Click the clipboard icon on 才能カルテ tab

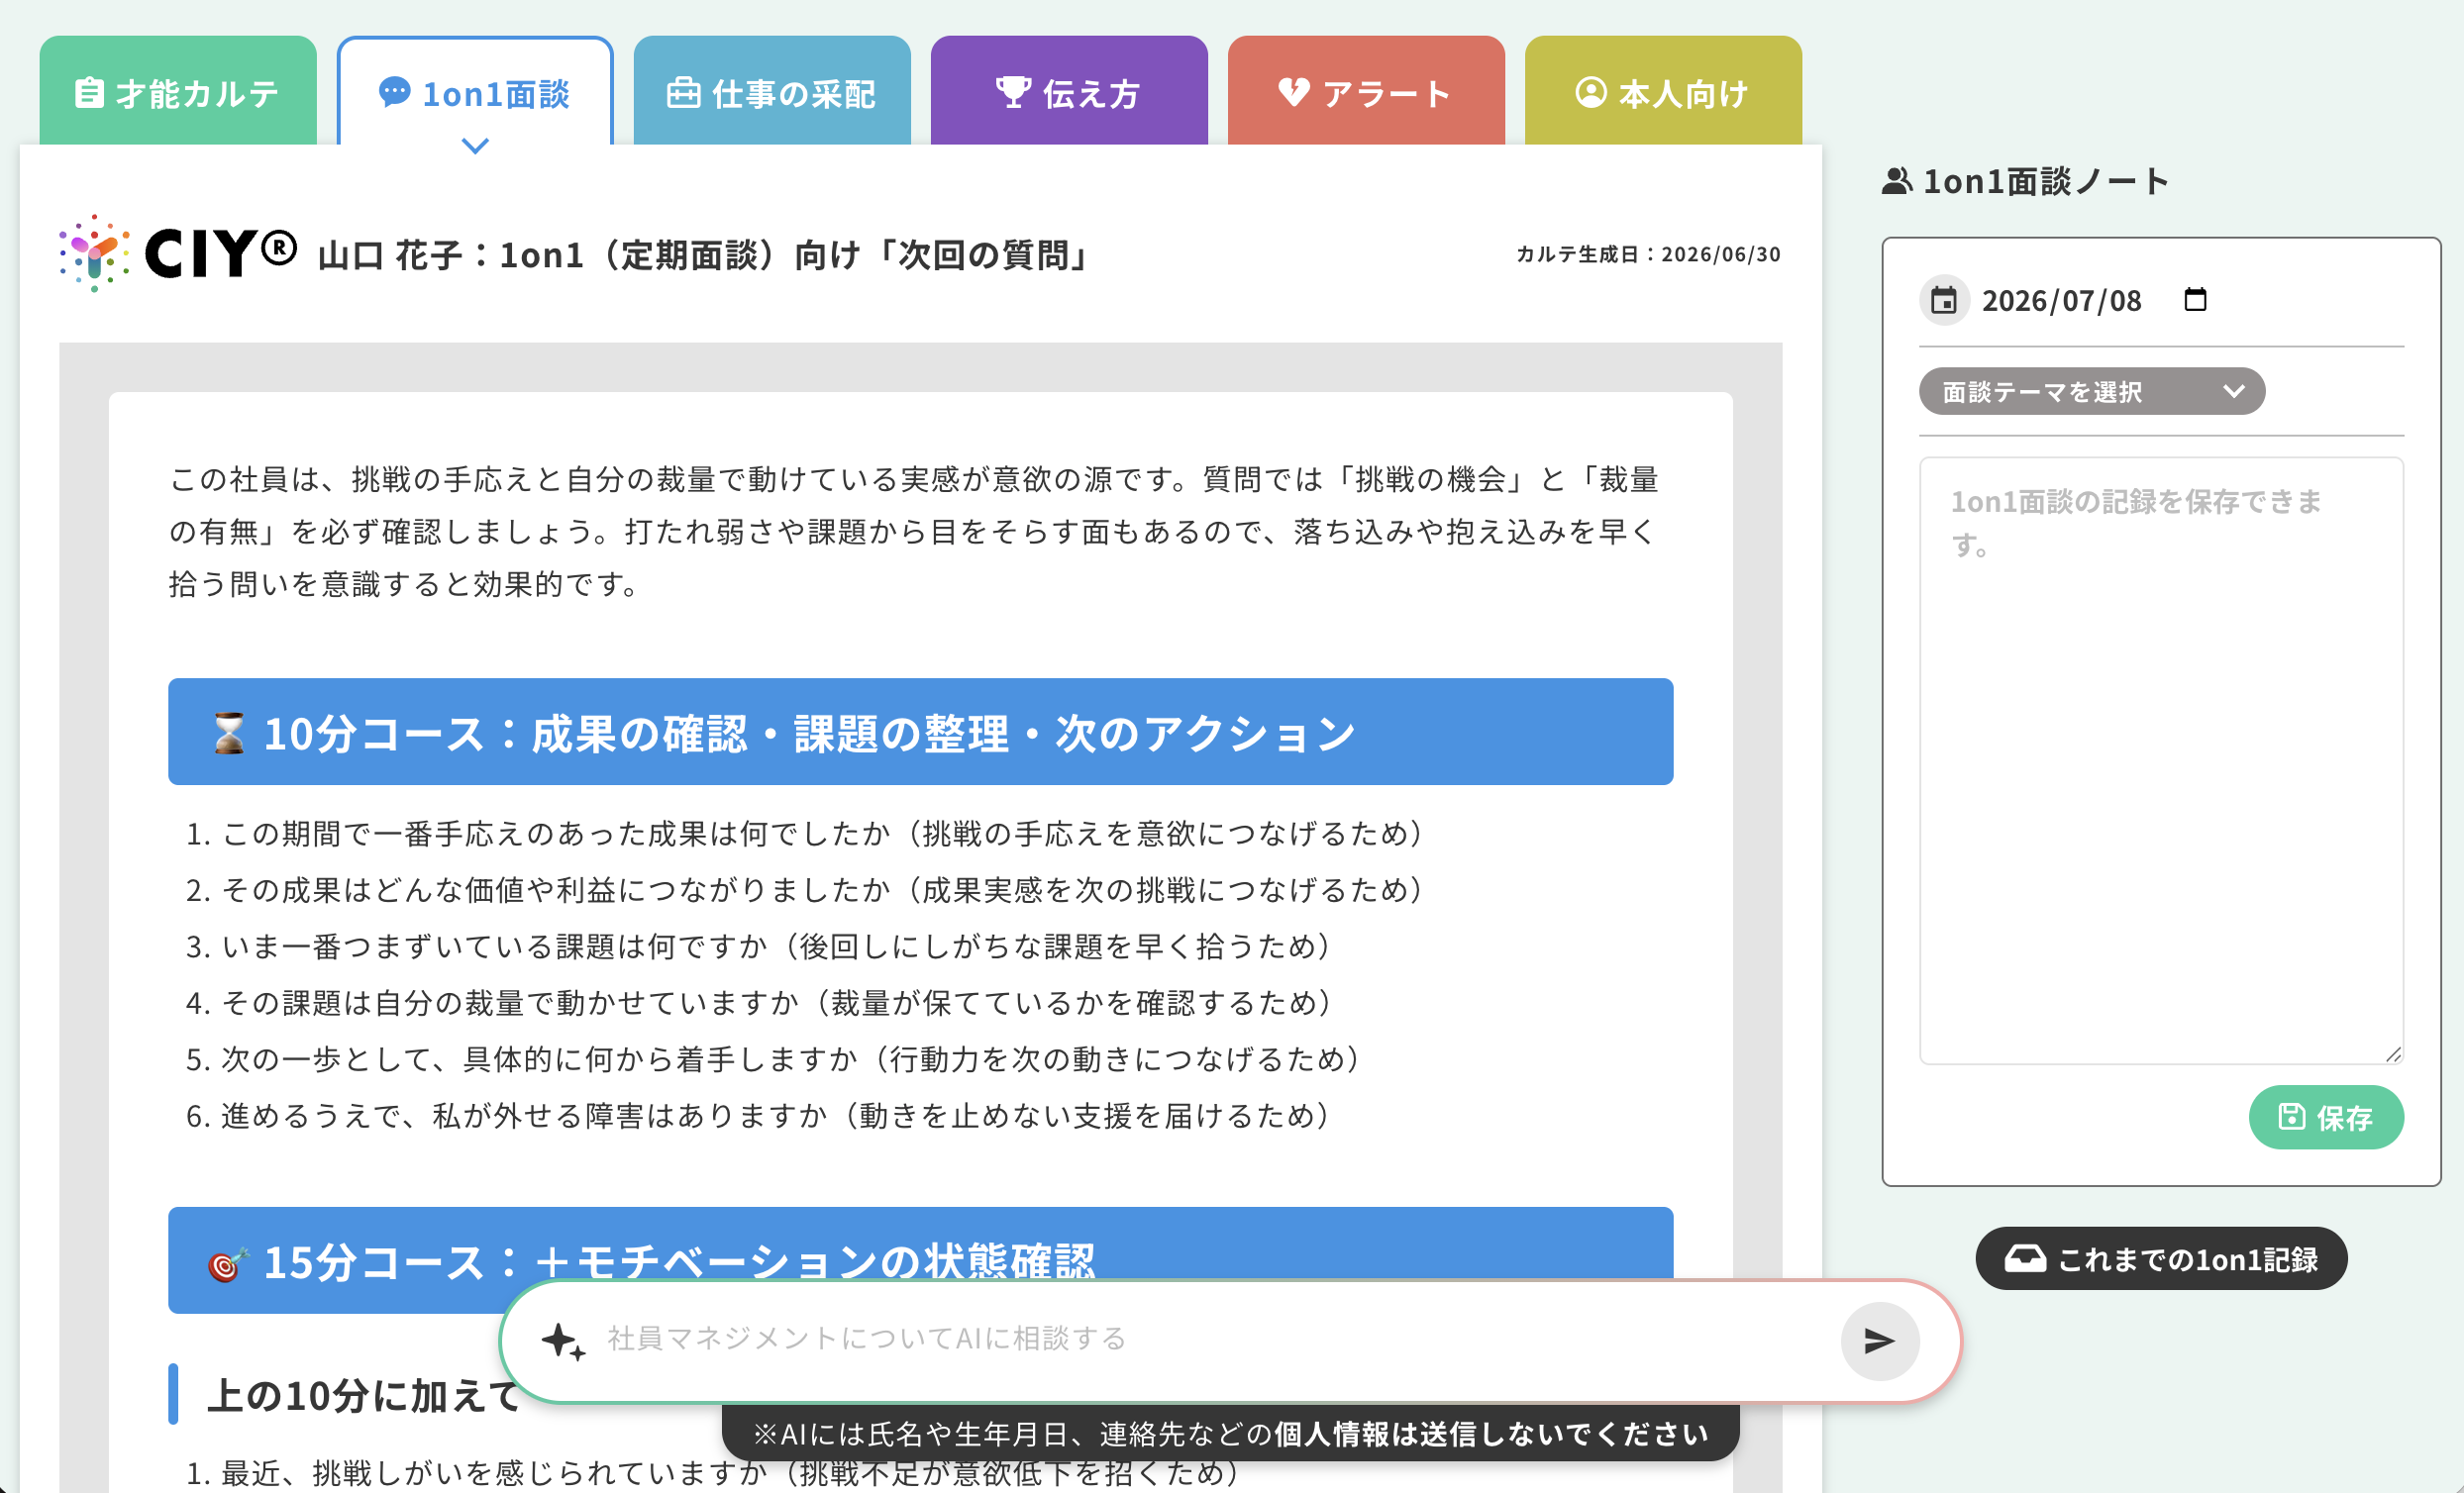click(89, 93)
